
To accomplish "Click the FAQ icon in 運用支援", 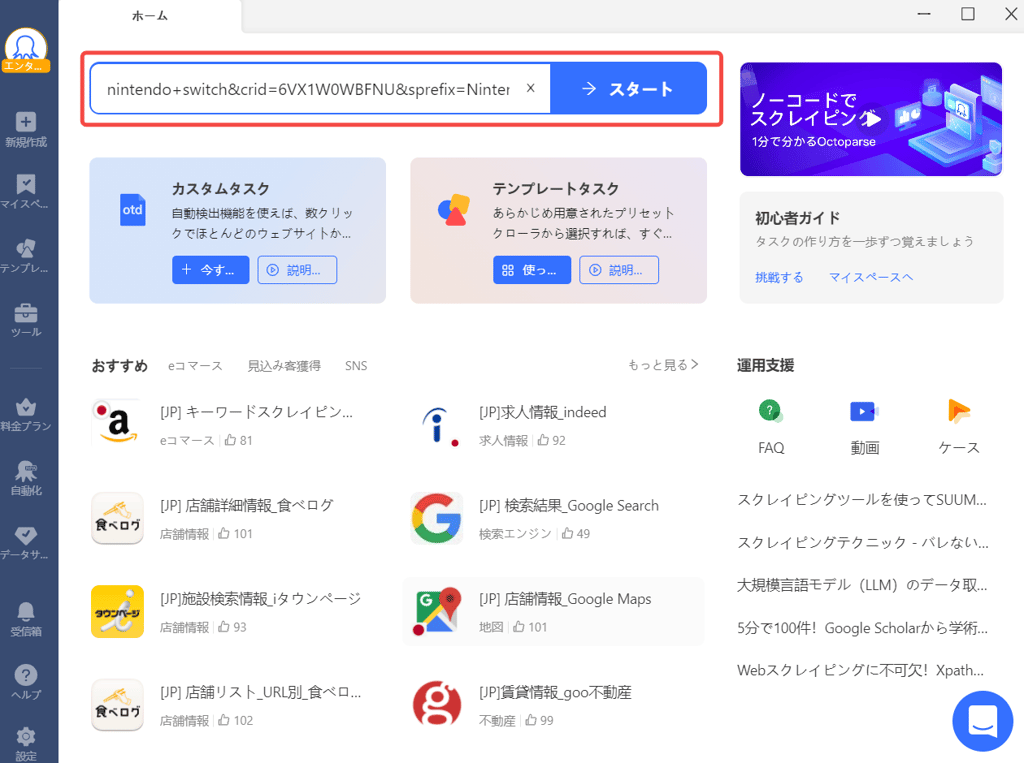I will point(771,411).
